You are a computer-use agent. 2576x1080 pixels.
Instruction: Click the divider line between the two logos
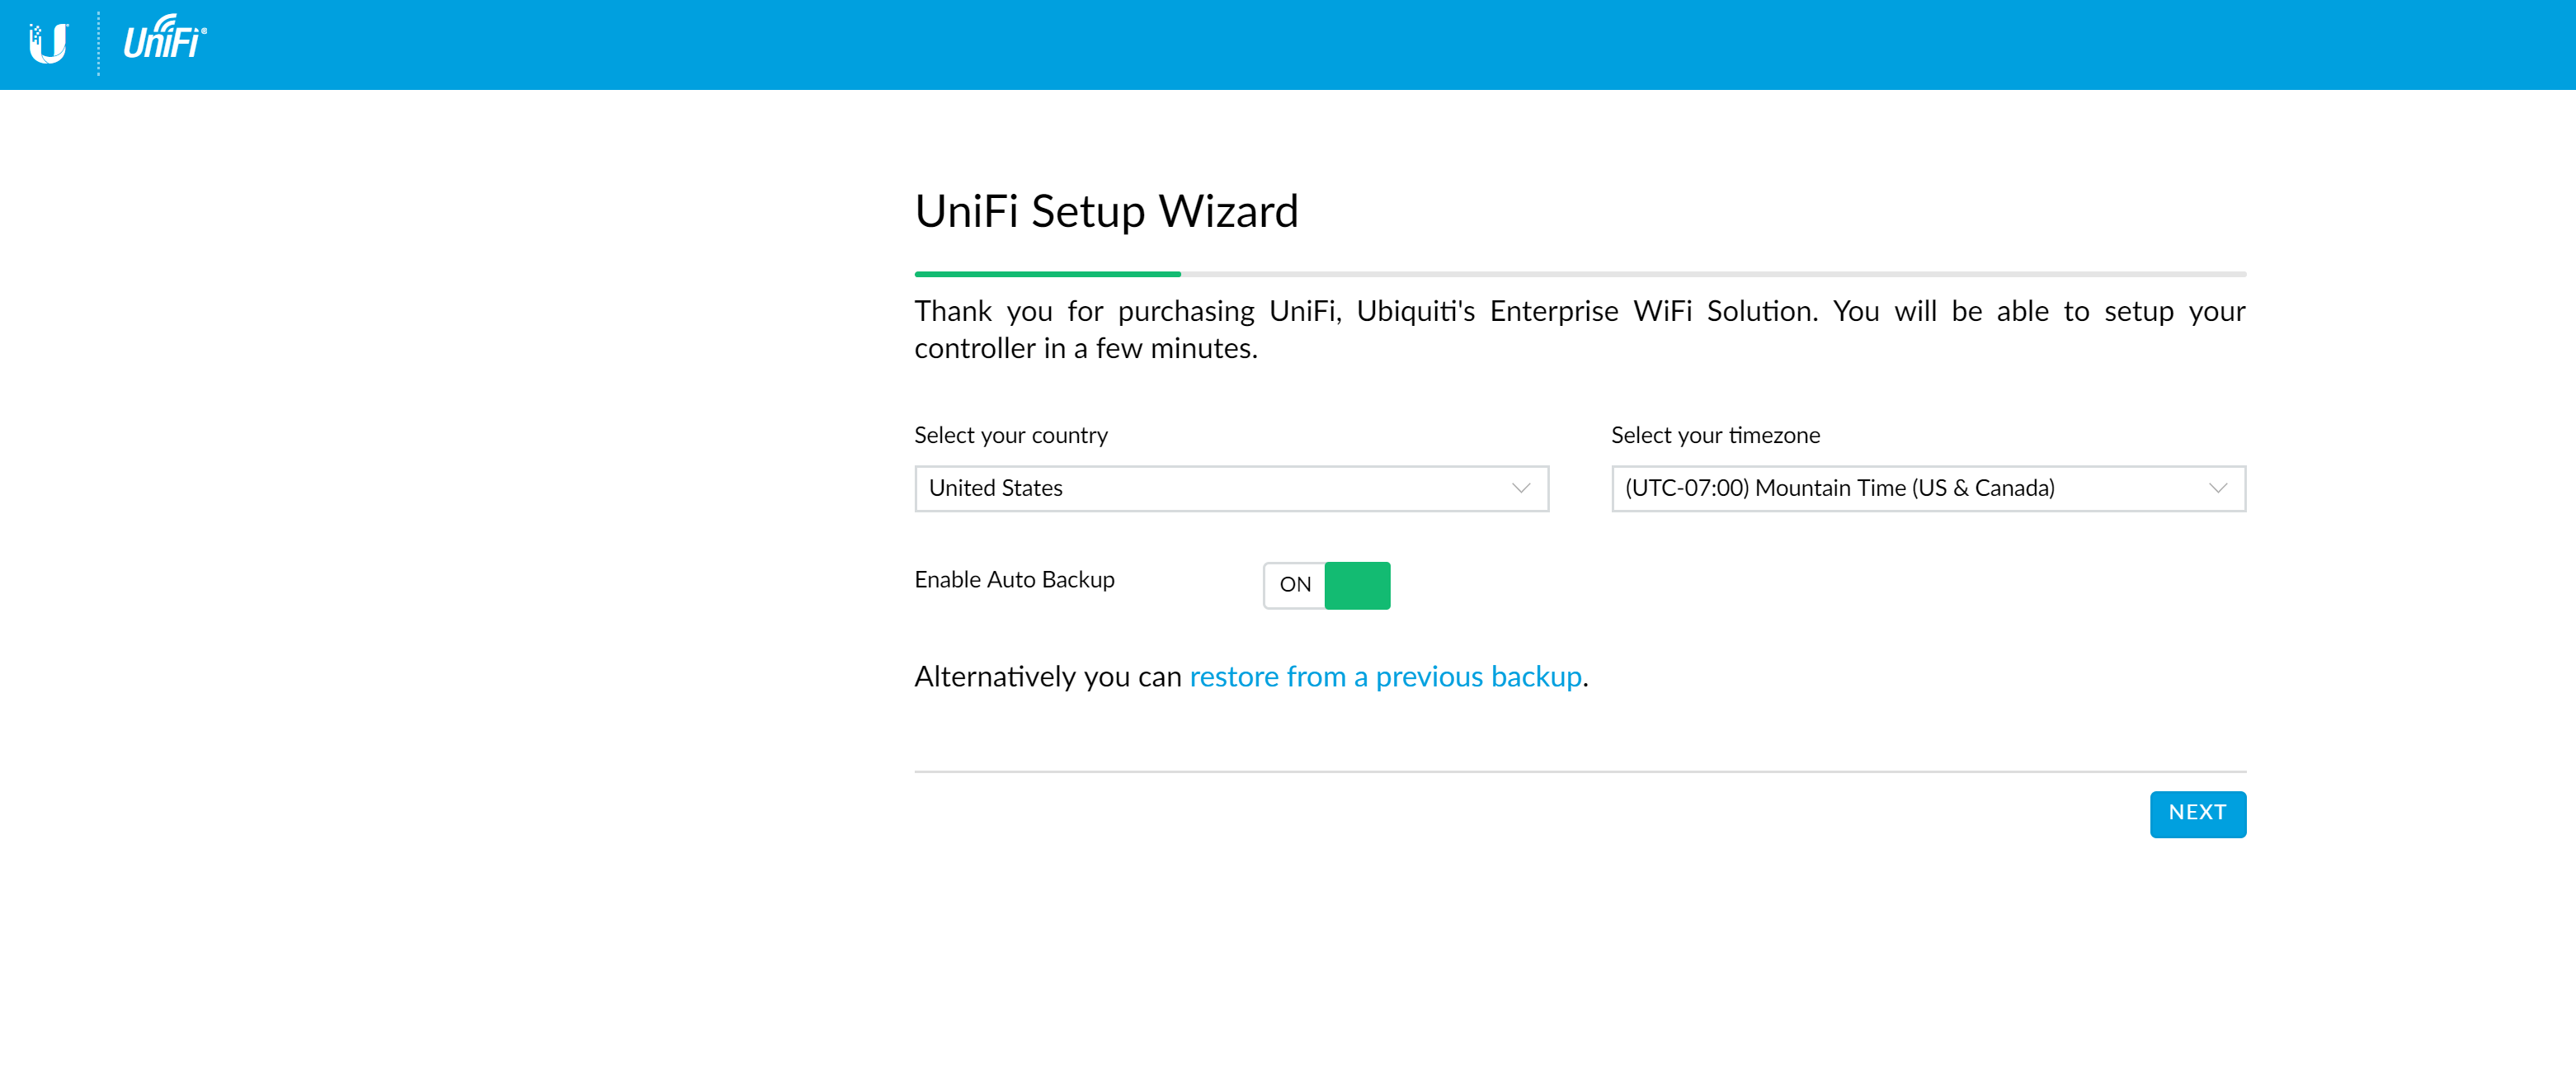pos(98,42)
